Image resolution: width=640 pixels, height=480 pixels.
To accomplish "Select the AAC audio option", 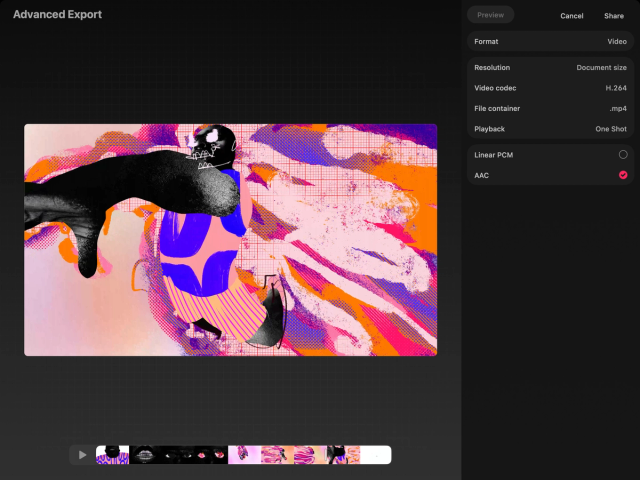I will click(550, 175).
